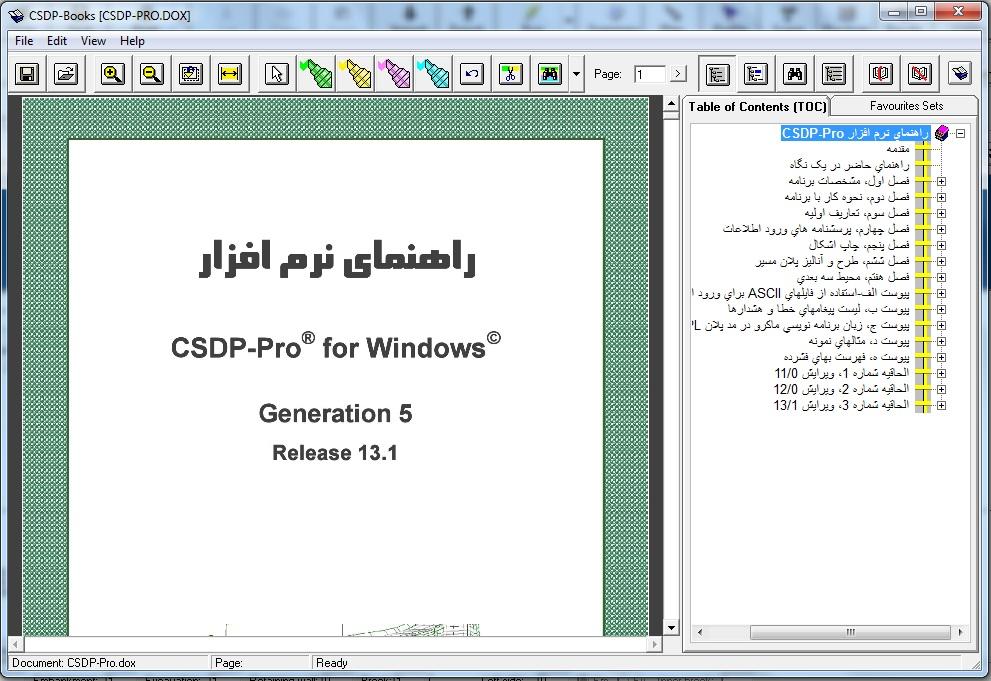Click the open book crossed out in red
Viewport: 991px width, 681px height.
pos(920,75)
